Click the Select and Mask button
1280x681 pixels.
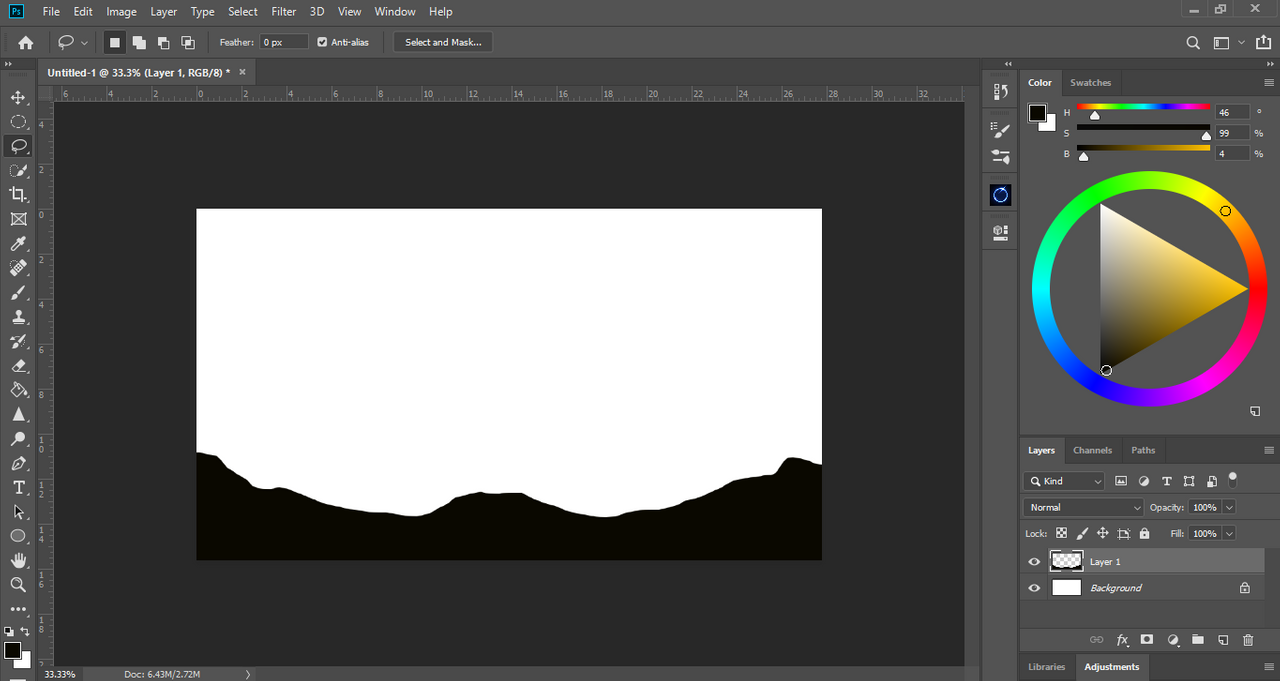pos(443,42)
